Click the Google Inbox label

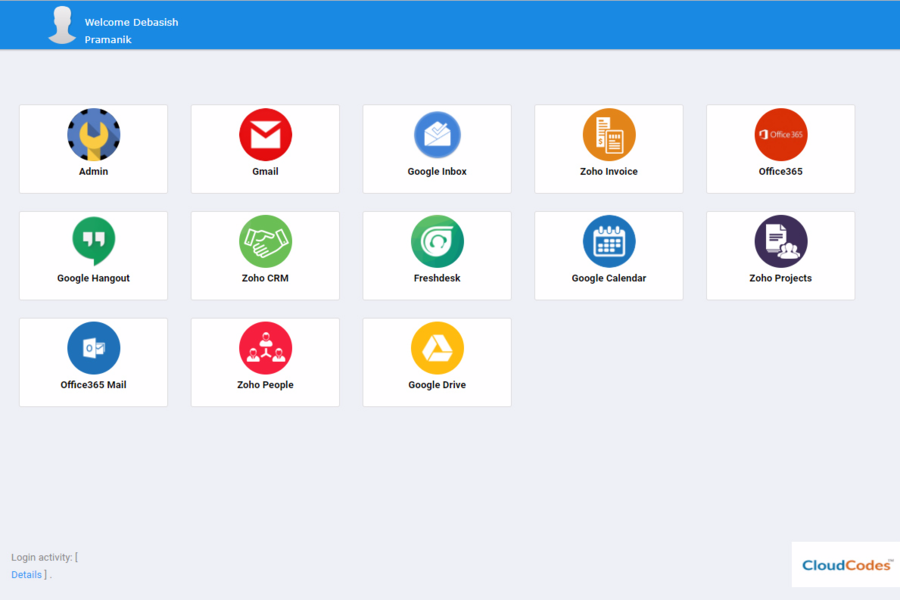pyautogui.click(x=437, y=172)
